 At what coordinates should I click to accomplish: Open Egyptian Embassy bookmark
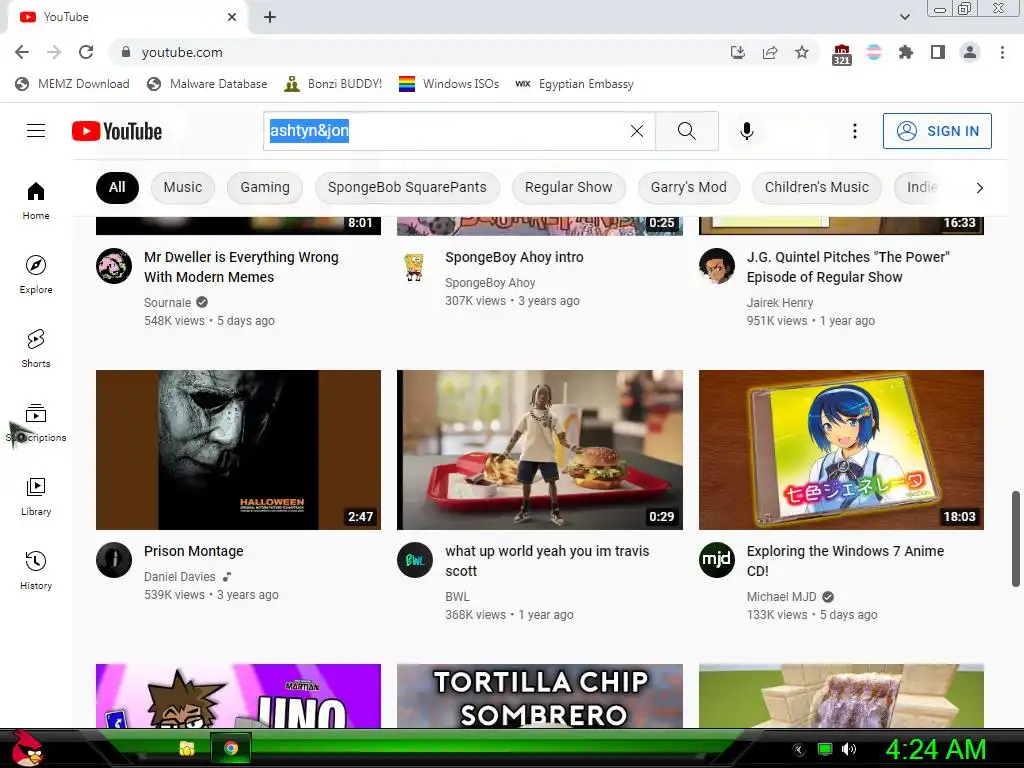(x=574, y=84)
